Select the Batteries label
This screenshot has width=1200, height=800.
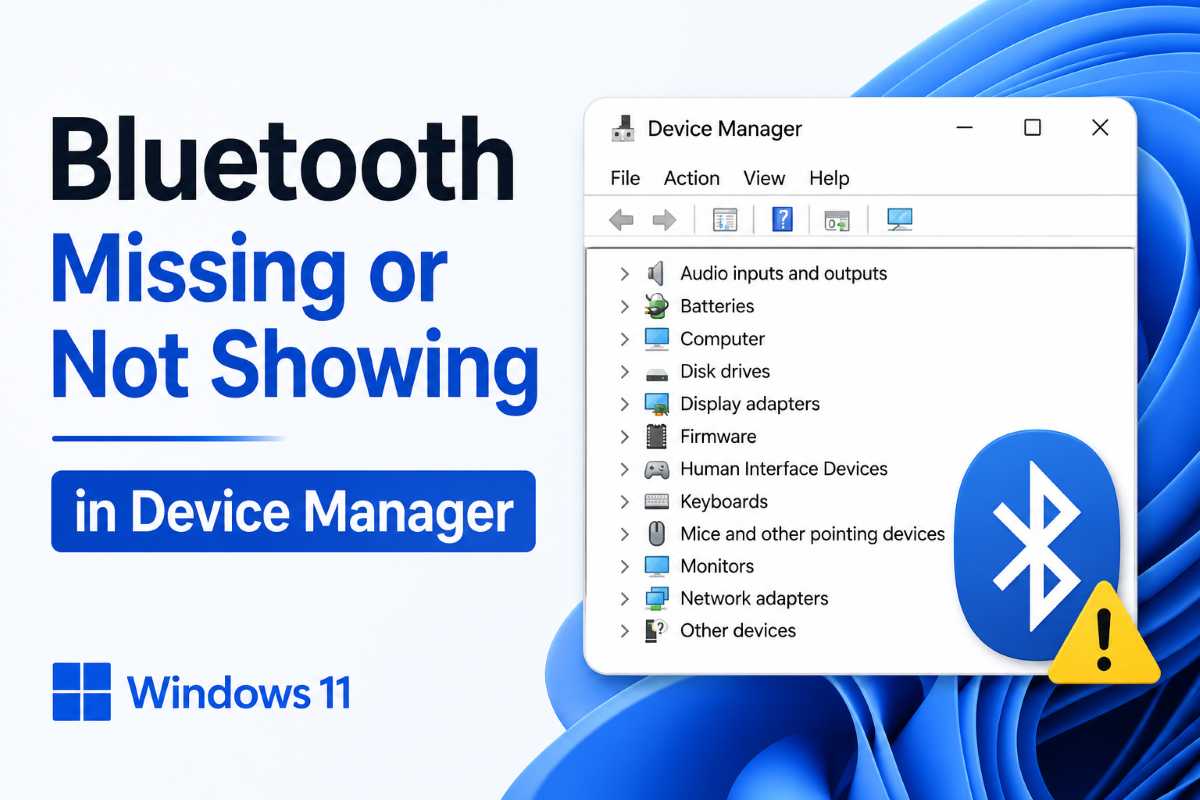[x=717, y=306]
